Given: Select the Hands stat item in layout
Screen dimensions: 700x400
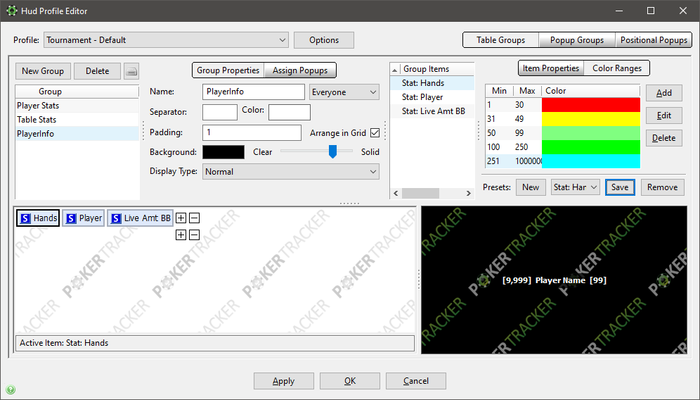Looking at the screenshot, I should pyautogui.click(x=38, y=218).
